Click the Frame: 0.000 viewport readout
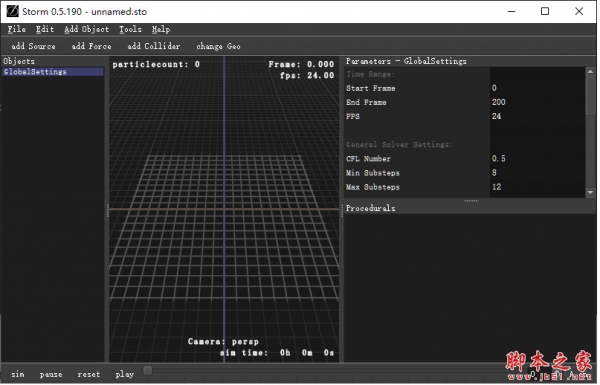This screenshot has width=600, height=385. point(301,64)
